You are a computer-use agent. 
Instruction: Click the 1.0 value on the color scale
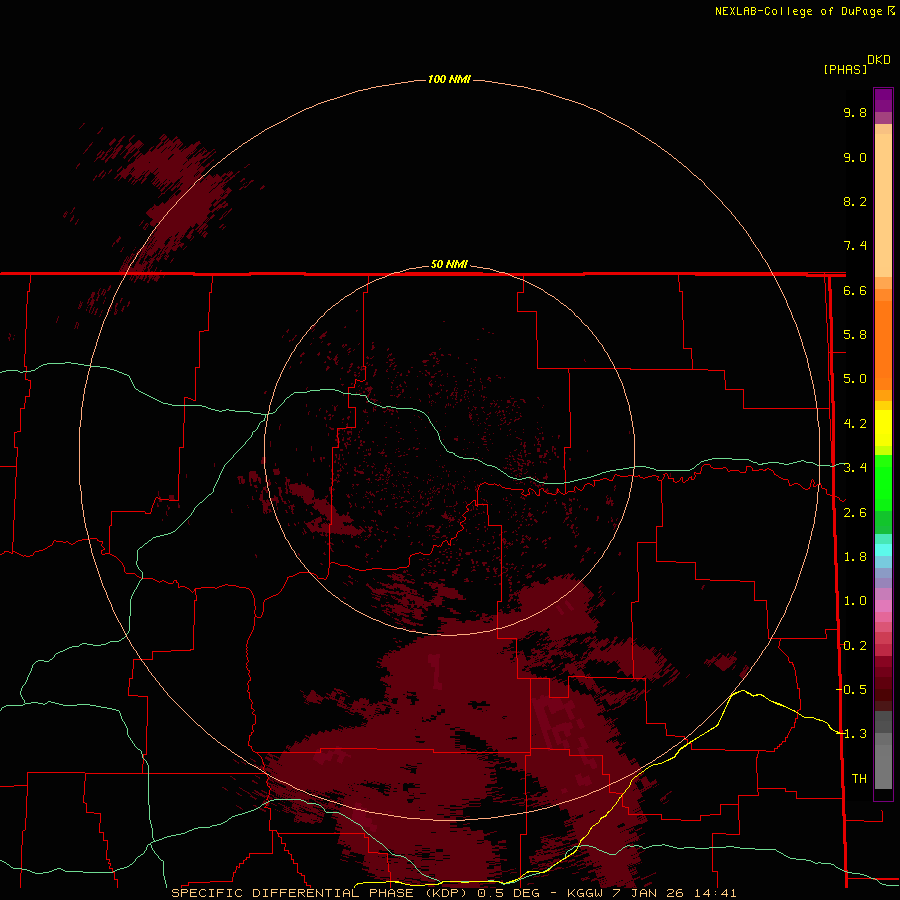coord(855,601)
